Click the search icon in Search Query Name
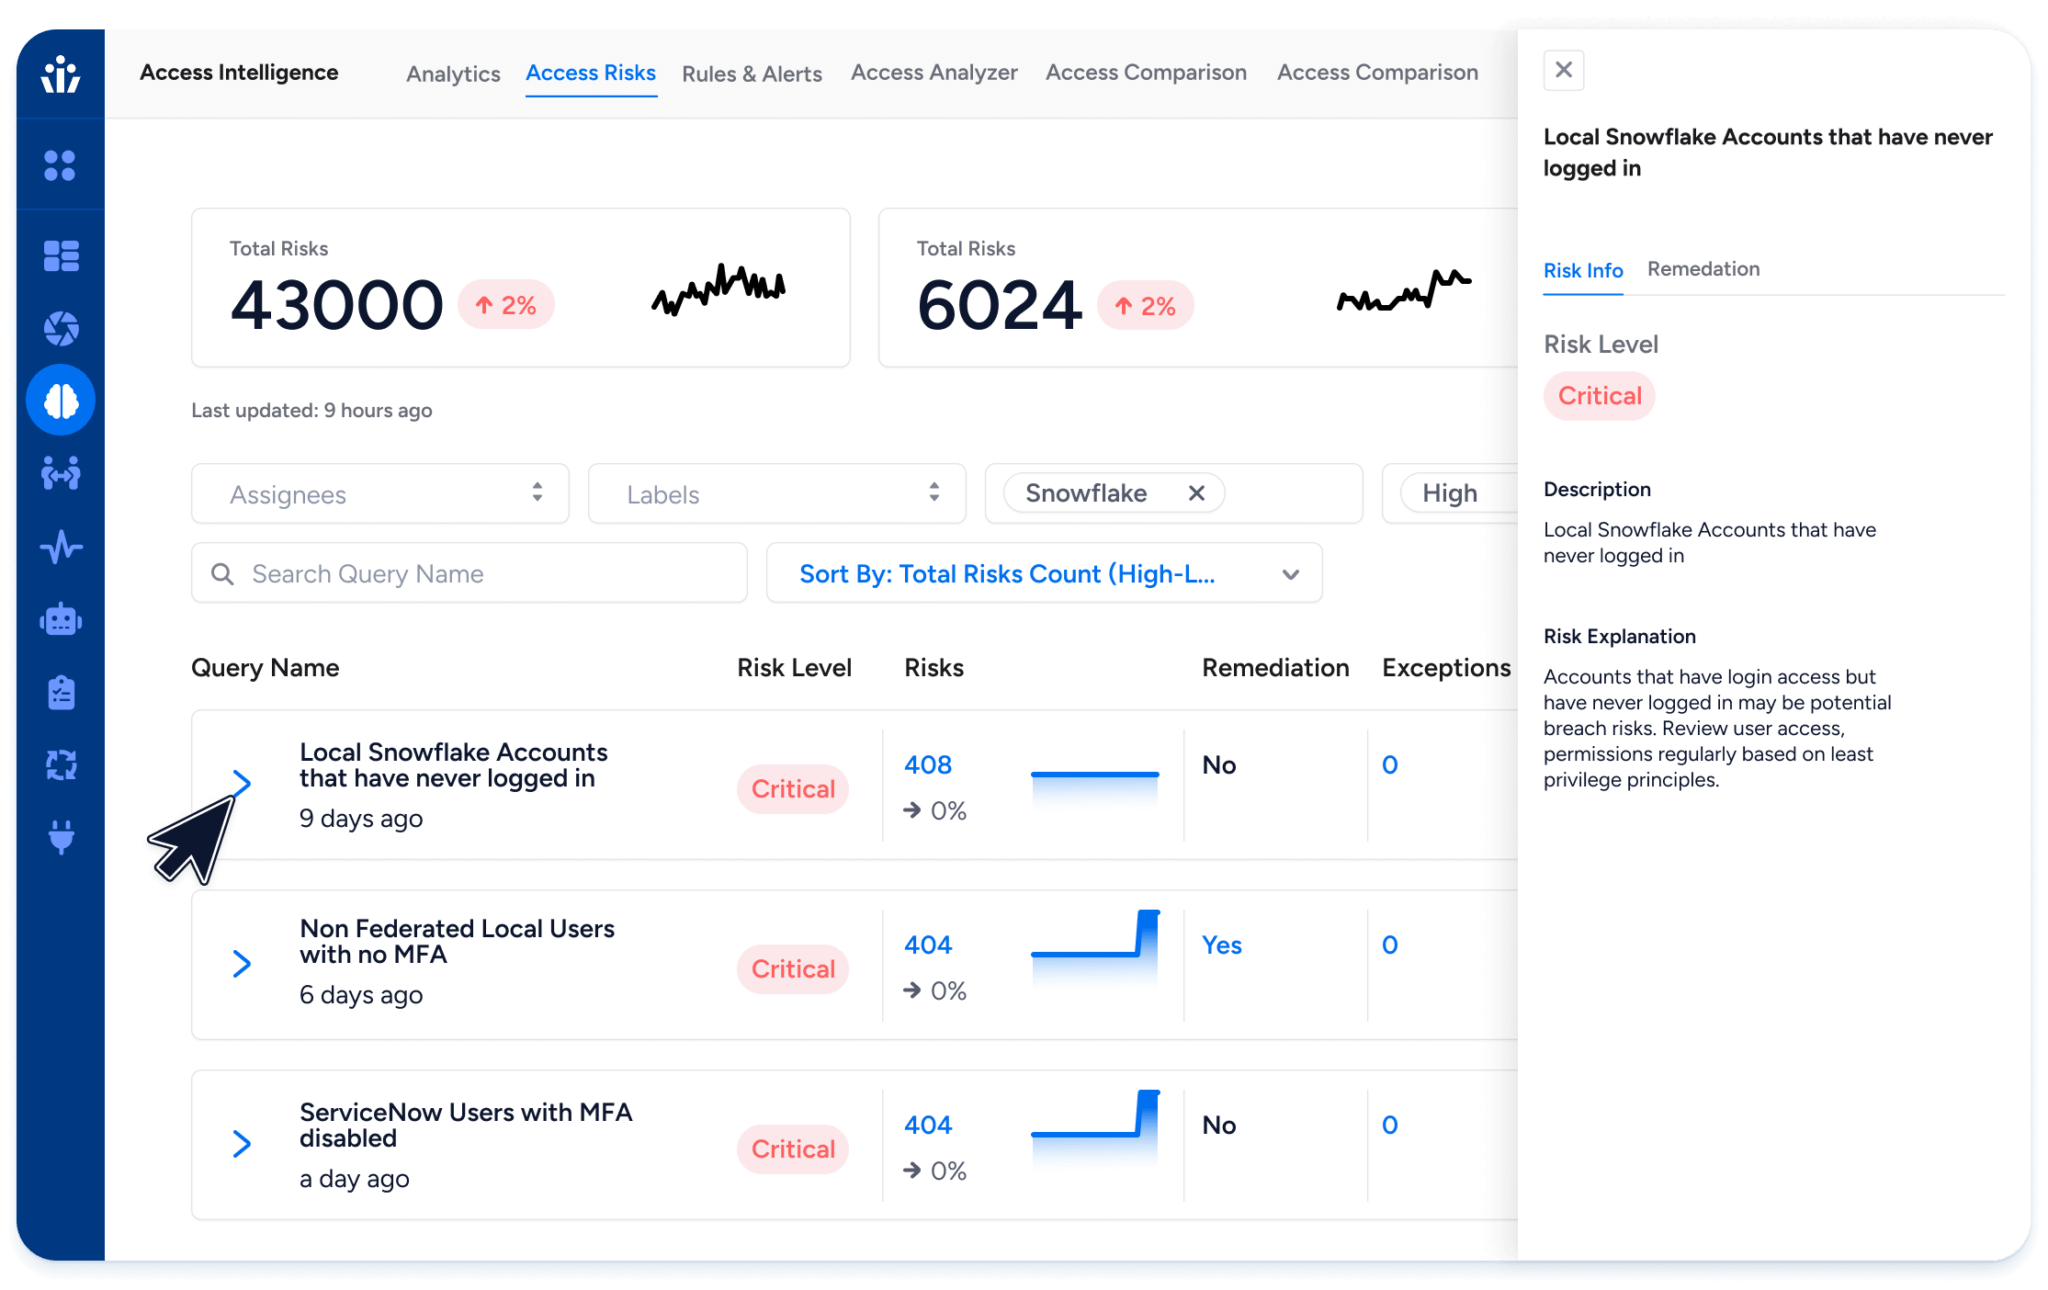Image resolution: width=2048 pixels, height=1290 pixels. point(222,573)
